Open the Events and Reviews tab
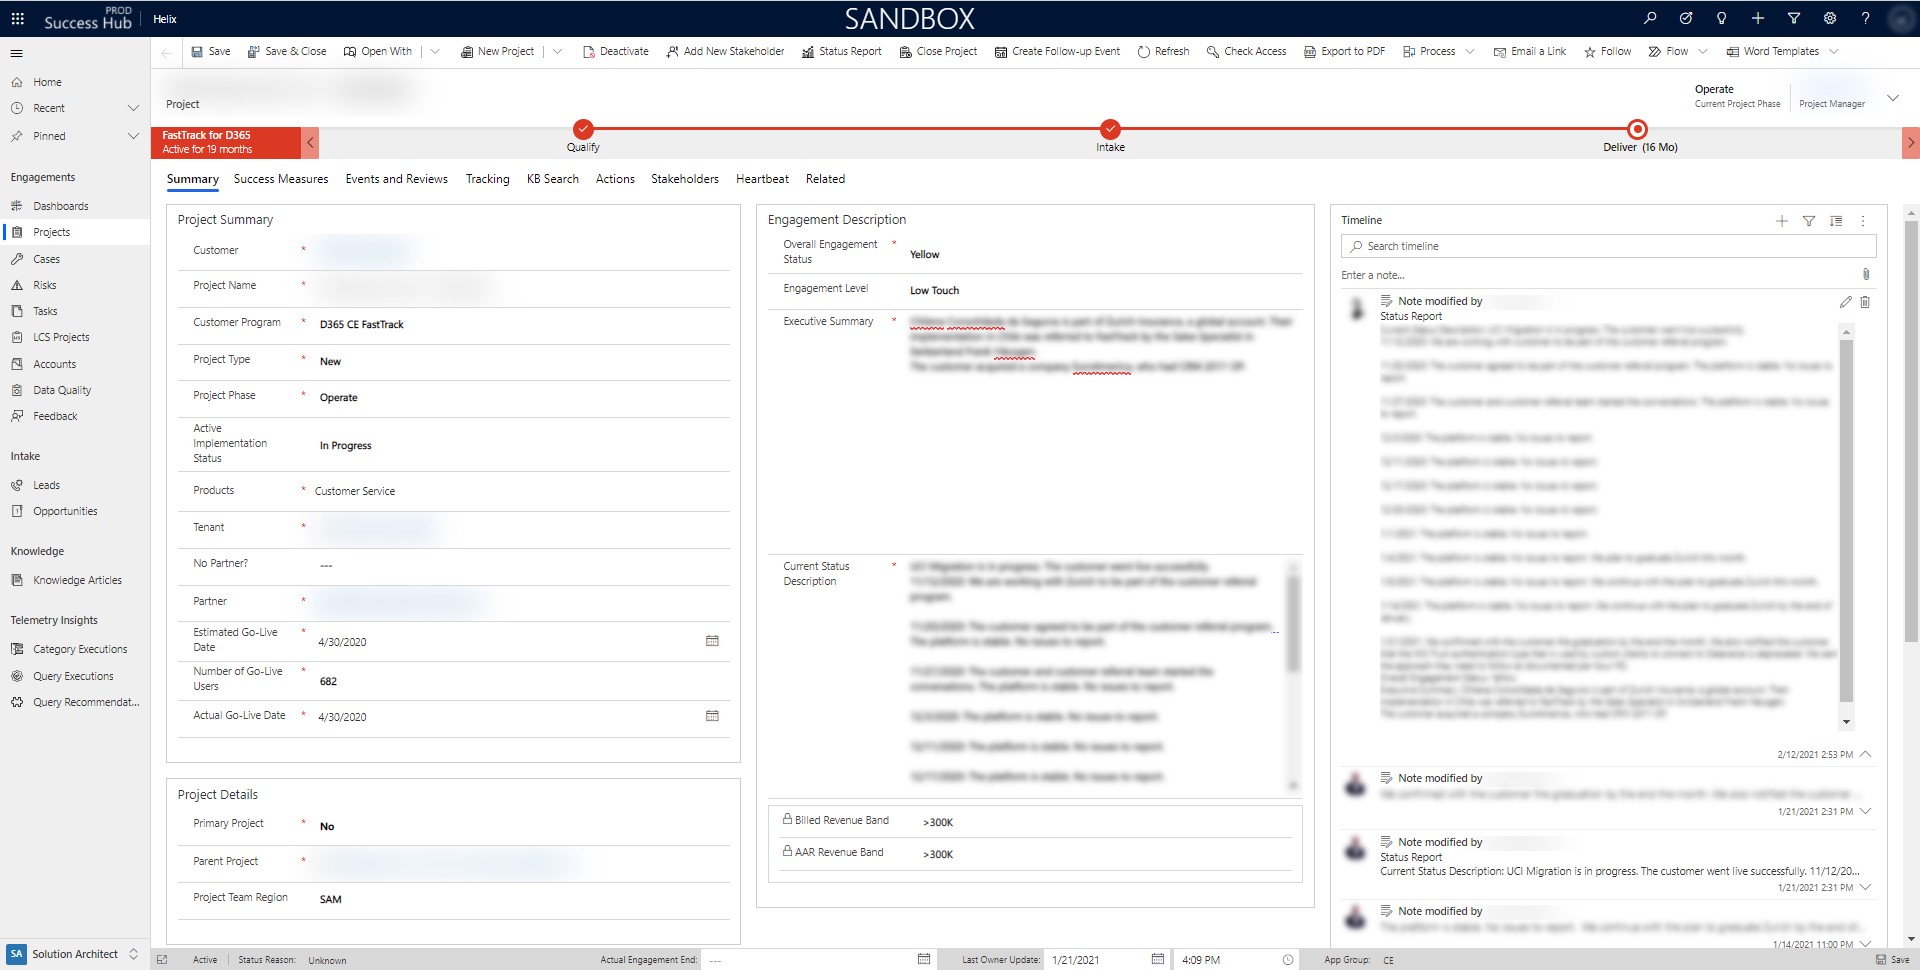This screenshot has height=970, width=1920. pos(396,179)
